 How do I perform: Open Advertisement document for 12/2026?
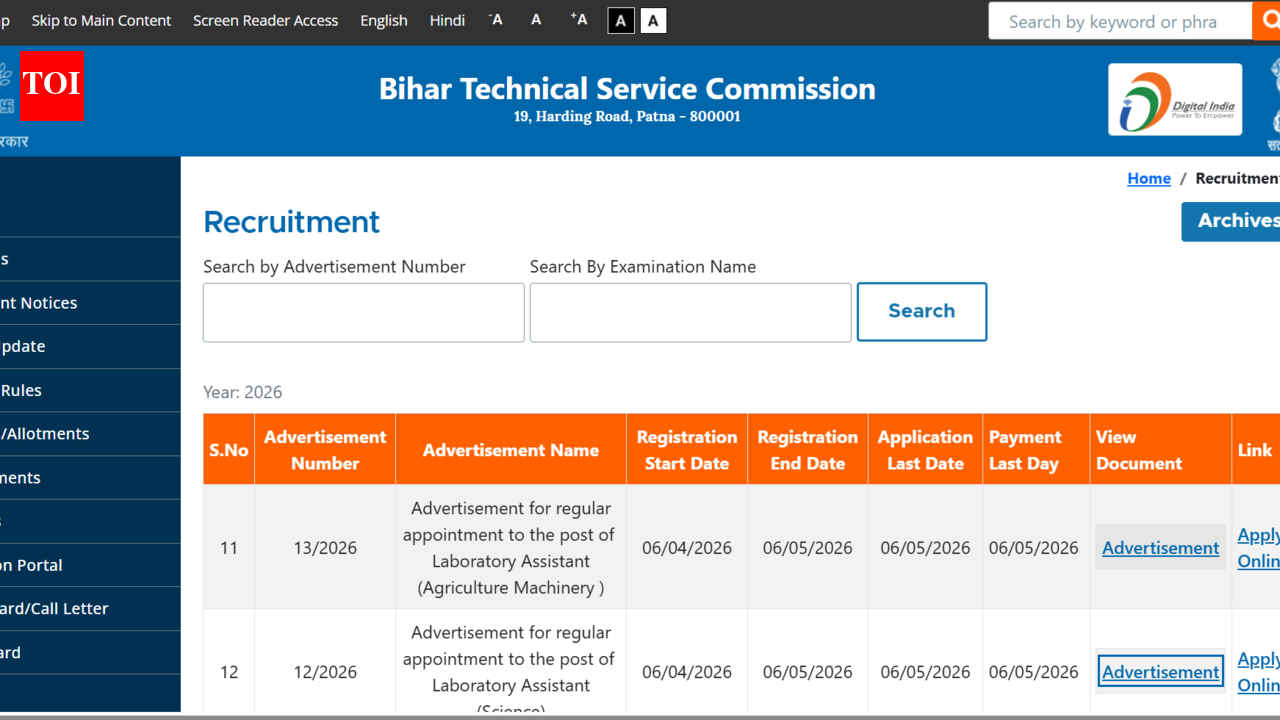[x=1161, y=672]
